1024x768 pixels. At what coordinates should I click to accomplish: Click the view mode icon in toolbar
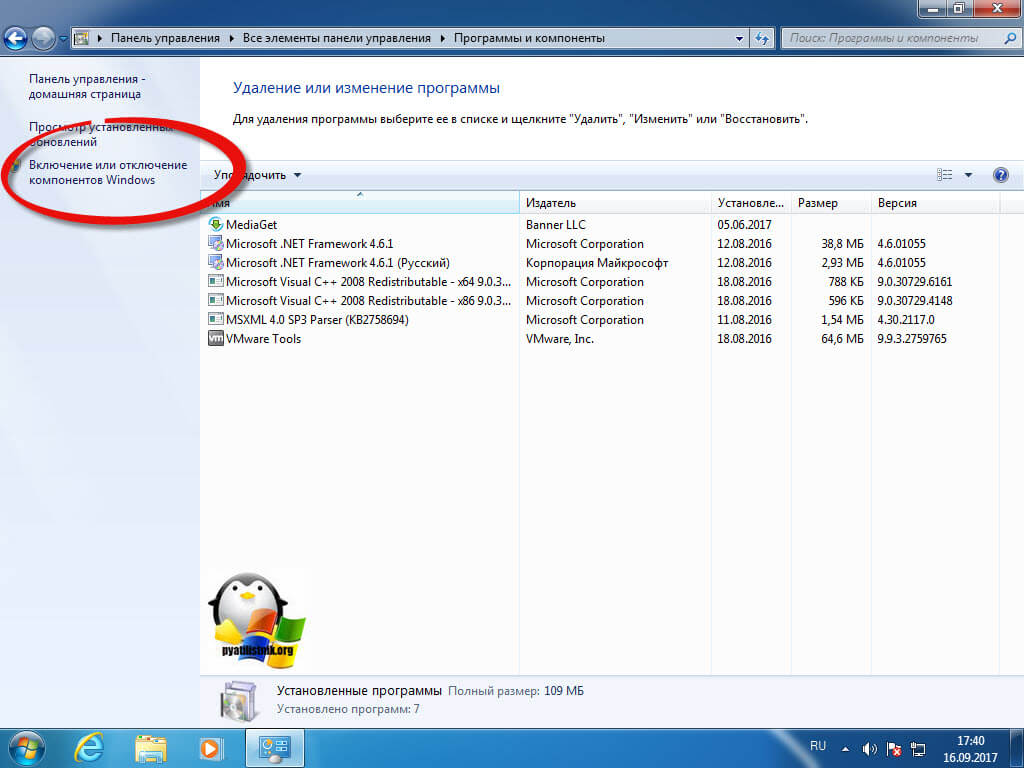coord(945,175)
